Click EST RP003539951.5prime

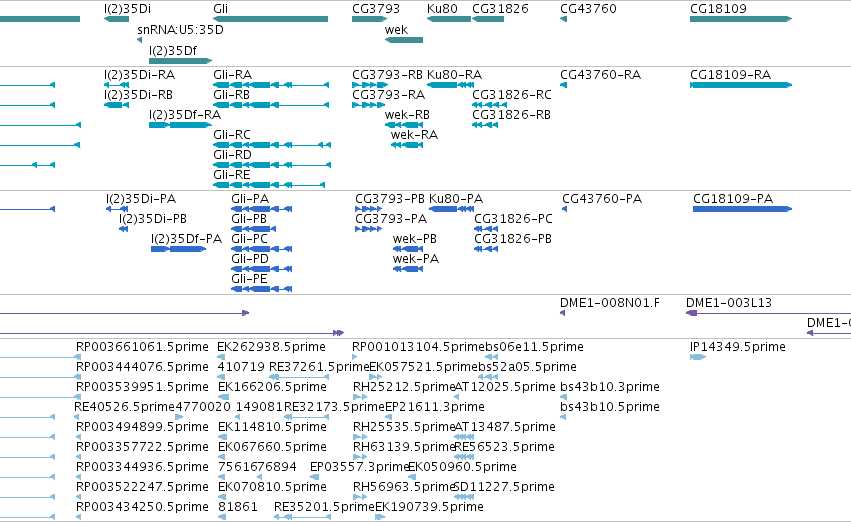point(142,387)
